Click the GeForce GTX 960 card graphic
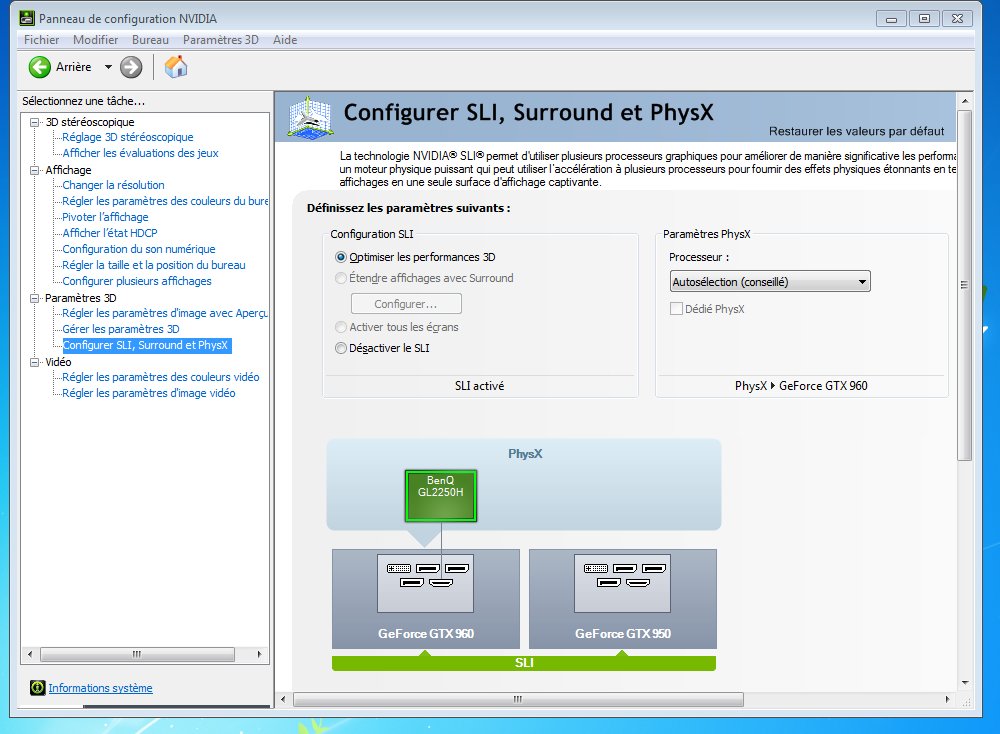The height and width of the screenshot is (734, 1000). pyautogui.click(x=425, y=597)
